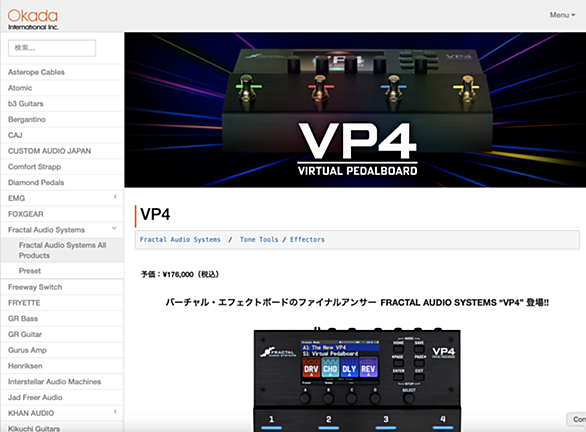Click Fractal Audio Systems breadcrumb link
The height and width of the screenshot is (432, 586).
(x=180, y=240)
